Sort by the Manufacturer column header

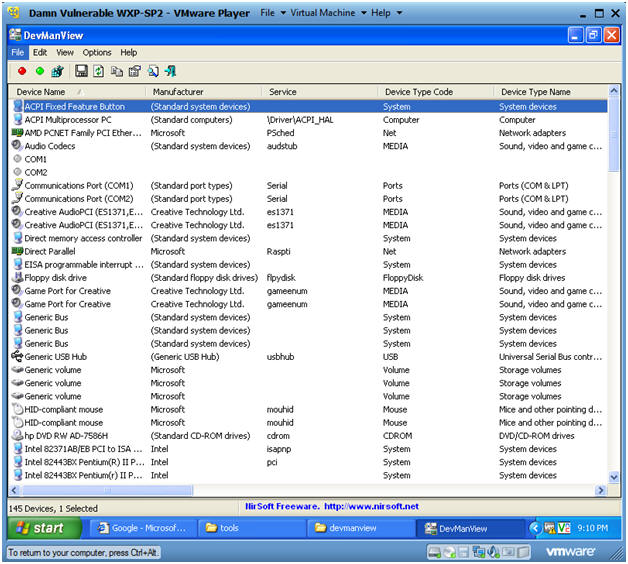pyautogui.click(x=203, y=92)
